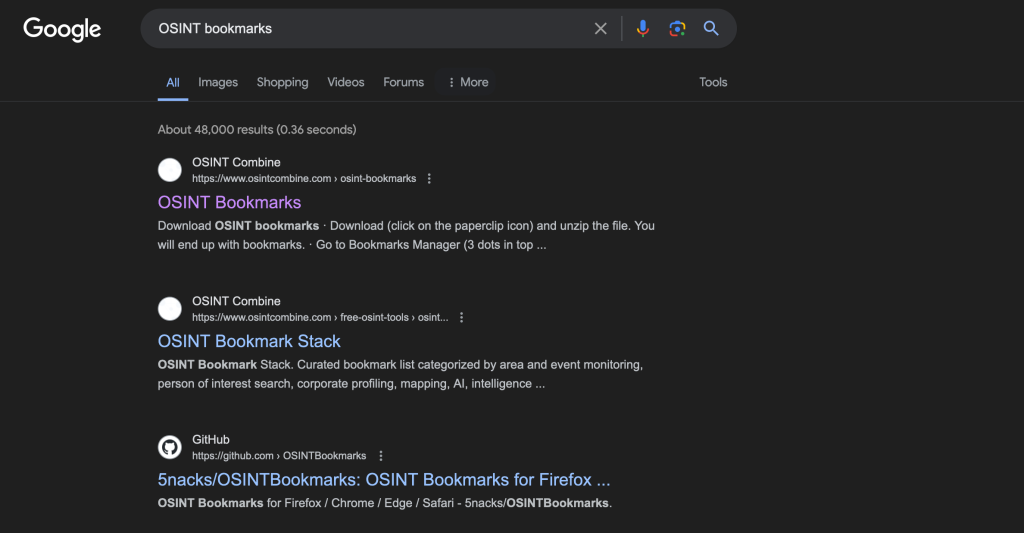This screenshot has height=533, width=1024.
Task: Click the Google logo
Action: (x=62, y=29)
